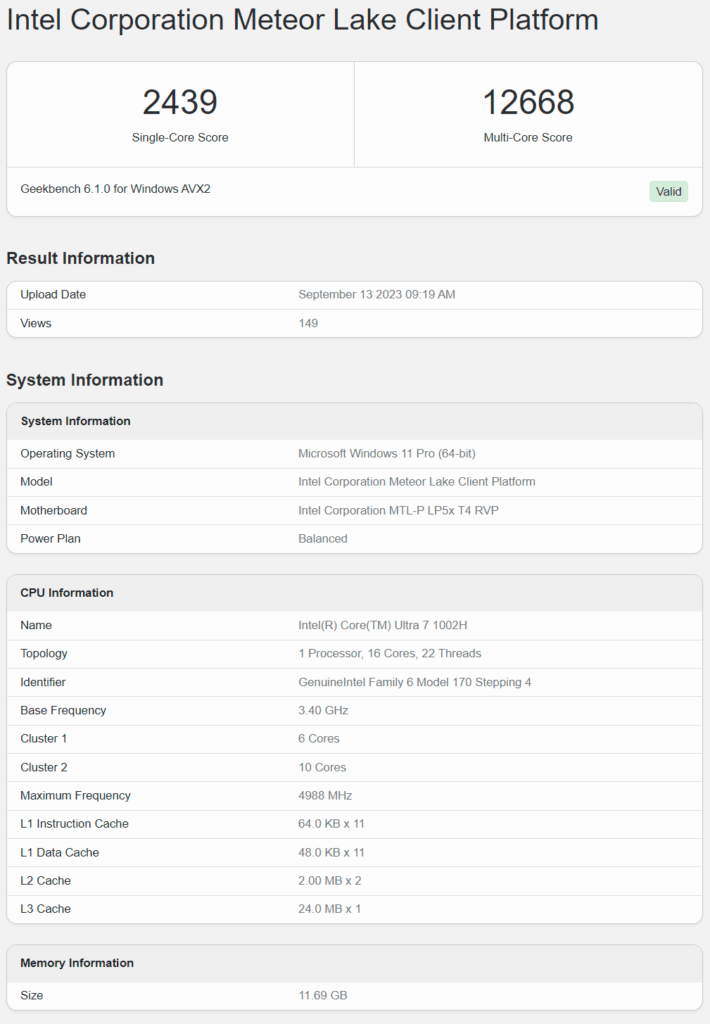Click the Maximum Frequency label
Screen dimensions: 710x1024
[x=75, y=795]
